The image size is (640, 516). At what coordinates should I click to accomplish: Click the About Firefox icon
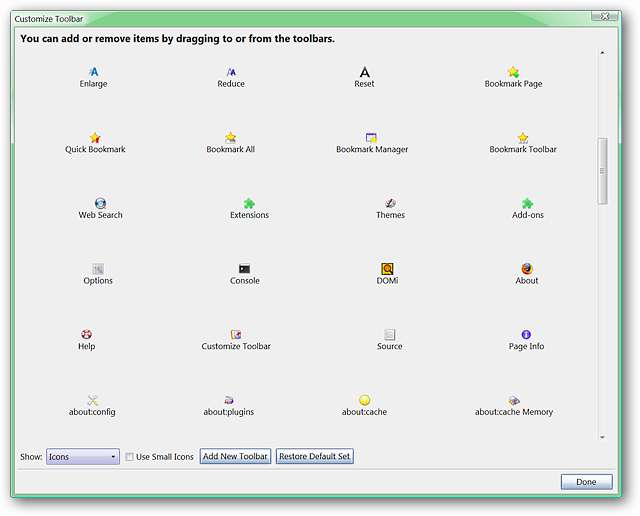click(x=527, y=269)
